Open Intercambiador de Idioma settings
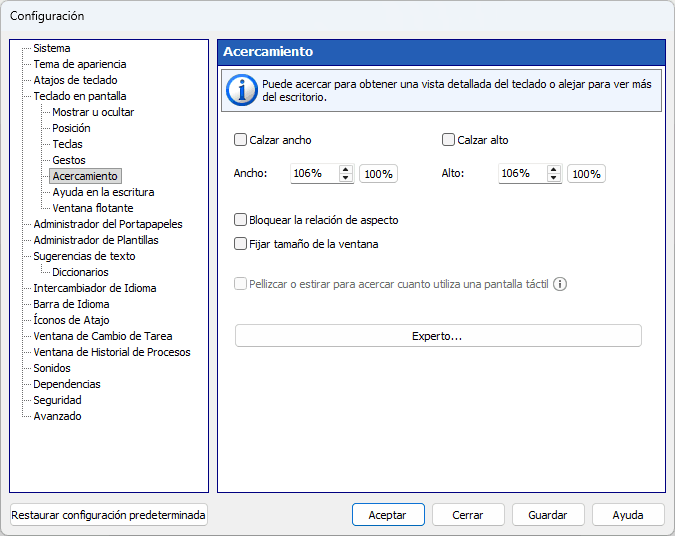The image size is (675, 536). coord(95,288)
